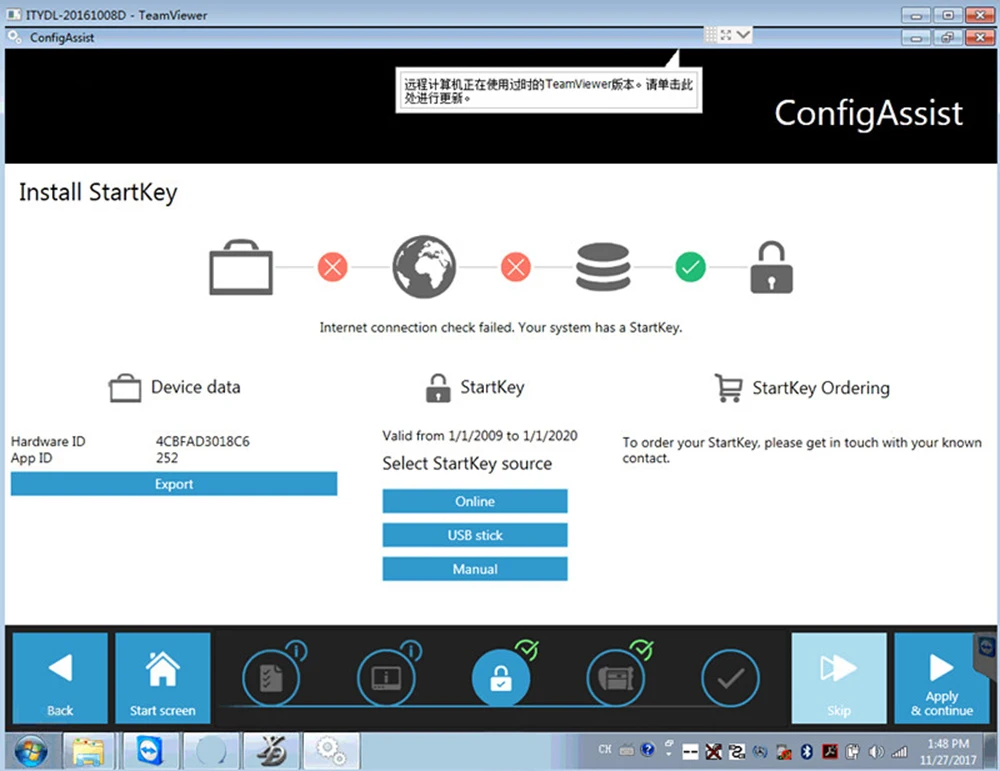Select the StartKey lock step icon
The image size is (1000, 771).
[501, 678]
